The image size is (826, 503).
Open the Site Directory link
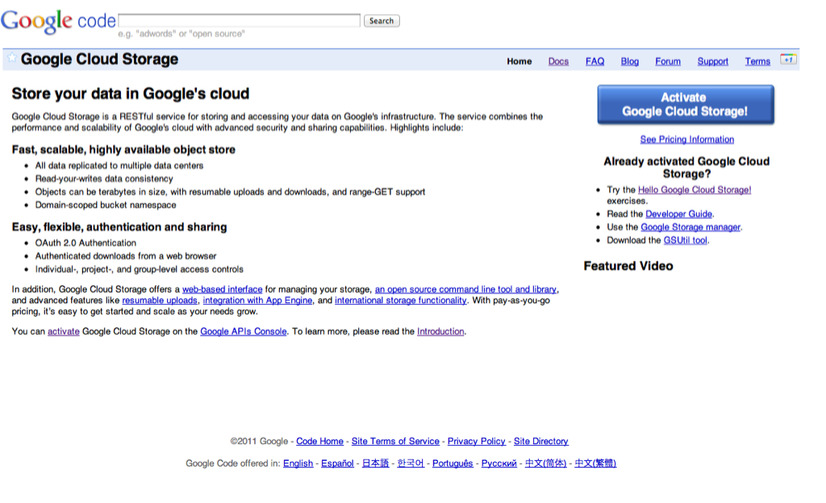point(540,441)
